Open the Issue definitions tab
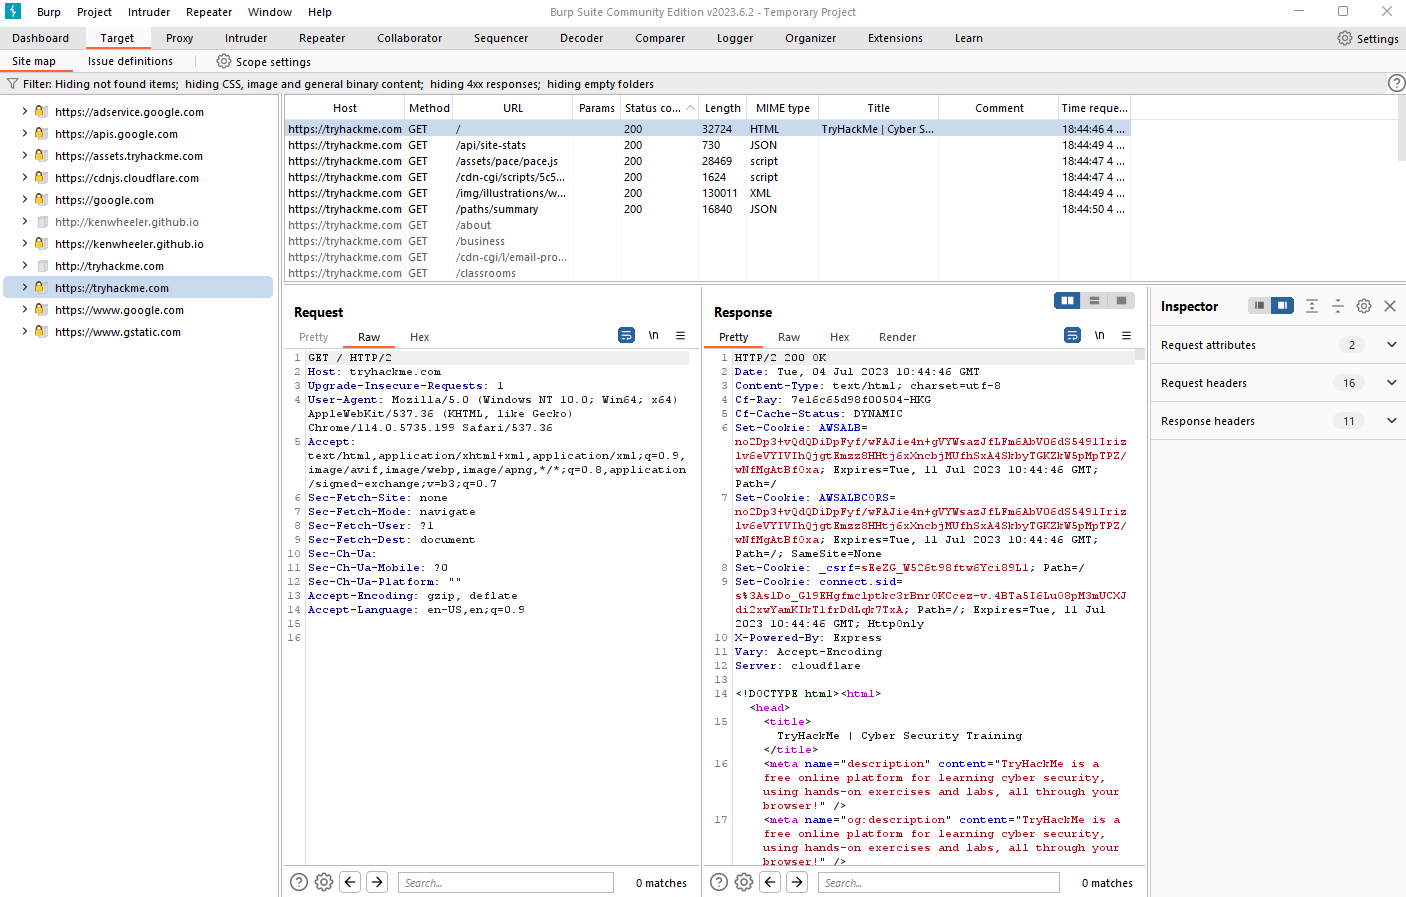 (130, 60)
